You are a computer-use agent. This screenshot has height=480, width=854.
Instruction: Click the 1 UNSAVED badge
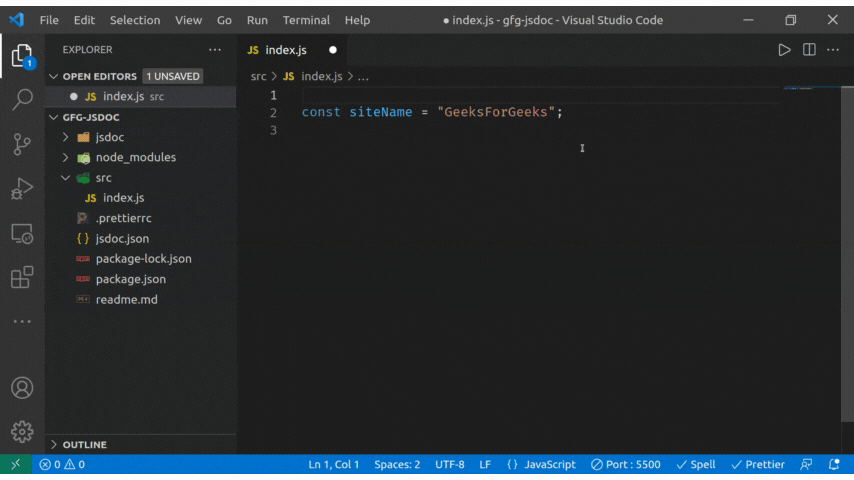point(173,76)
